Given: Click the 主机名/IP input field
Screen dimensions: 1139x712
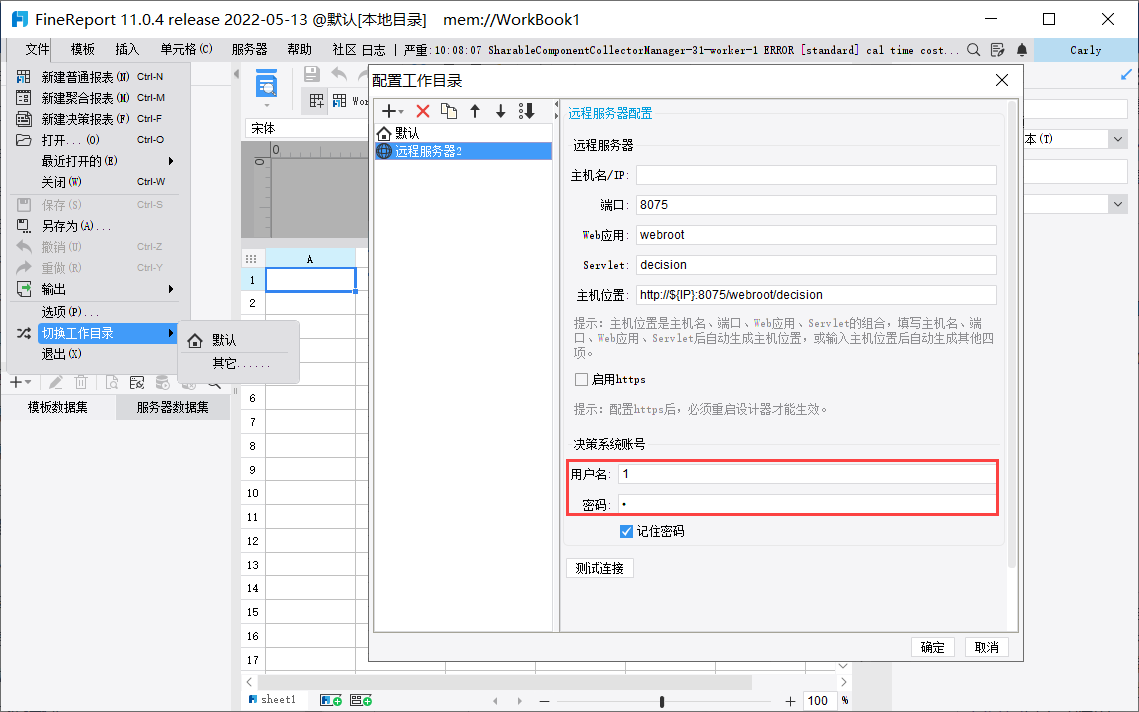Looking at the screenshot, I should [816, 175].
